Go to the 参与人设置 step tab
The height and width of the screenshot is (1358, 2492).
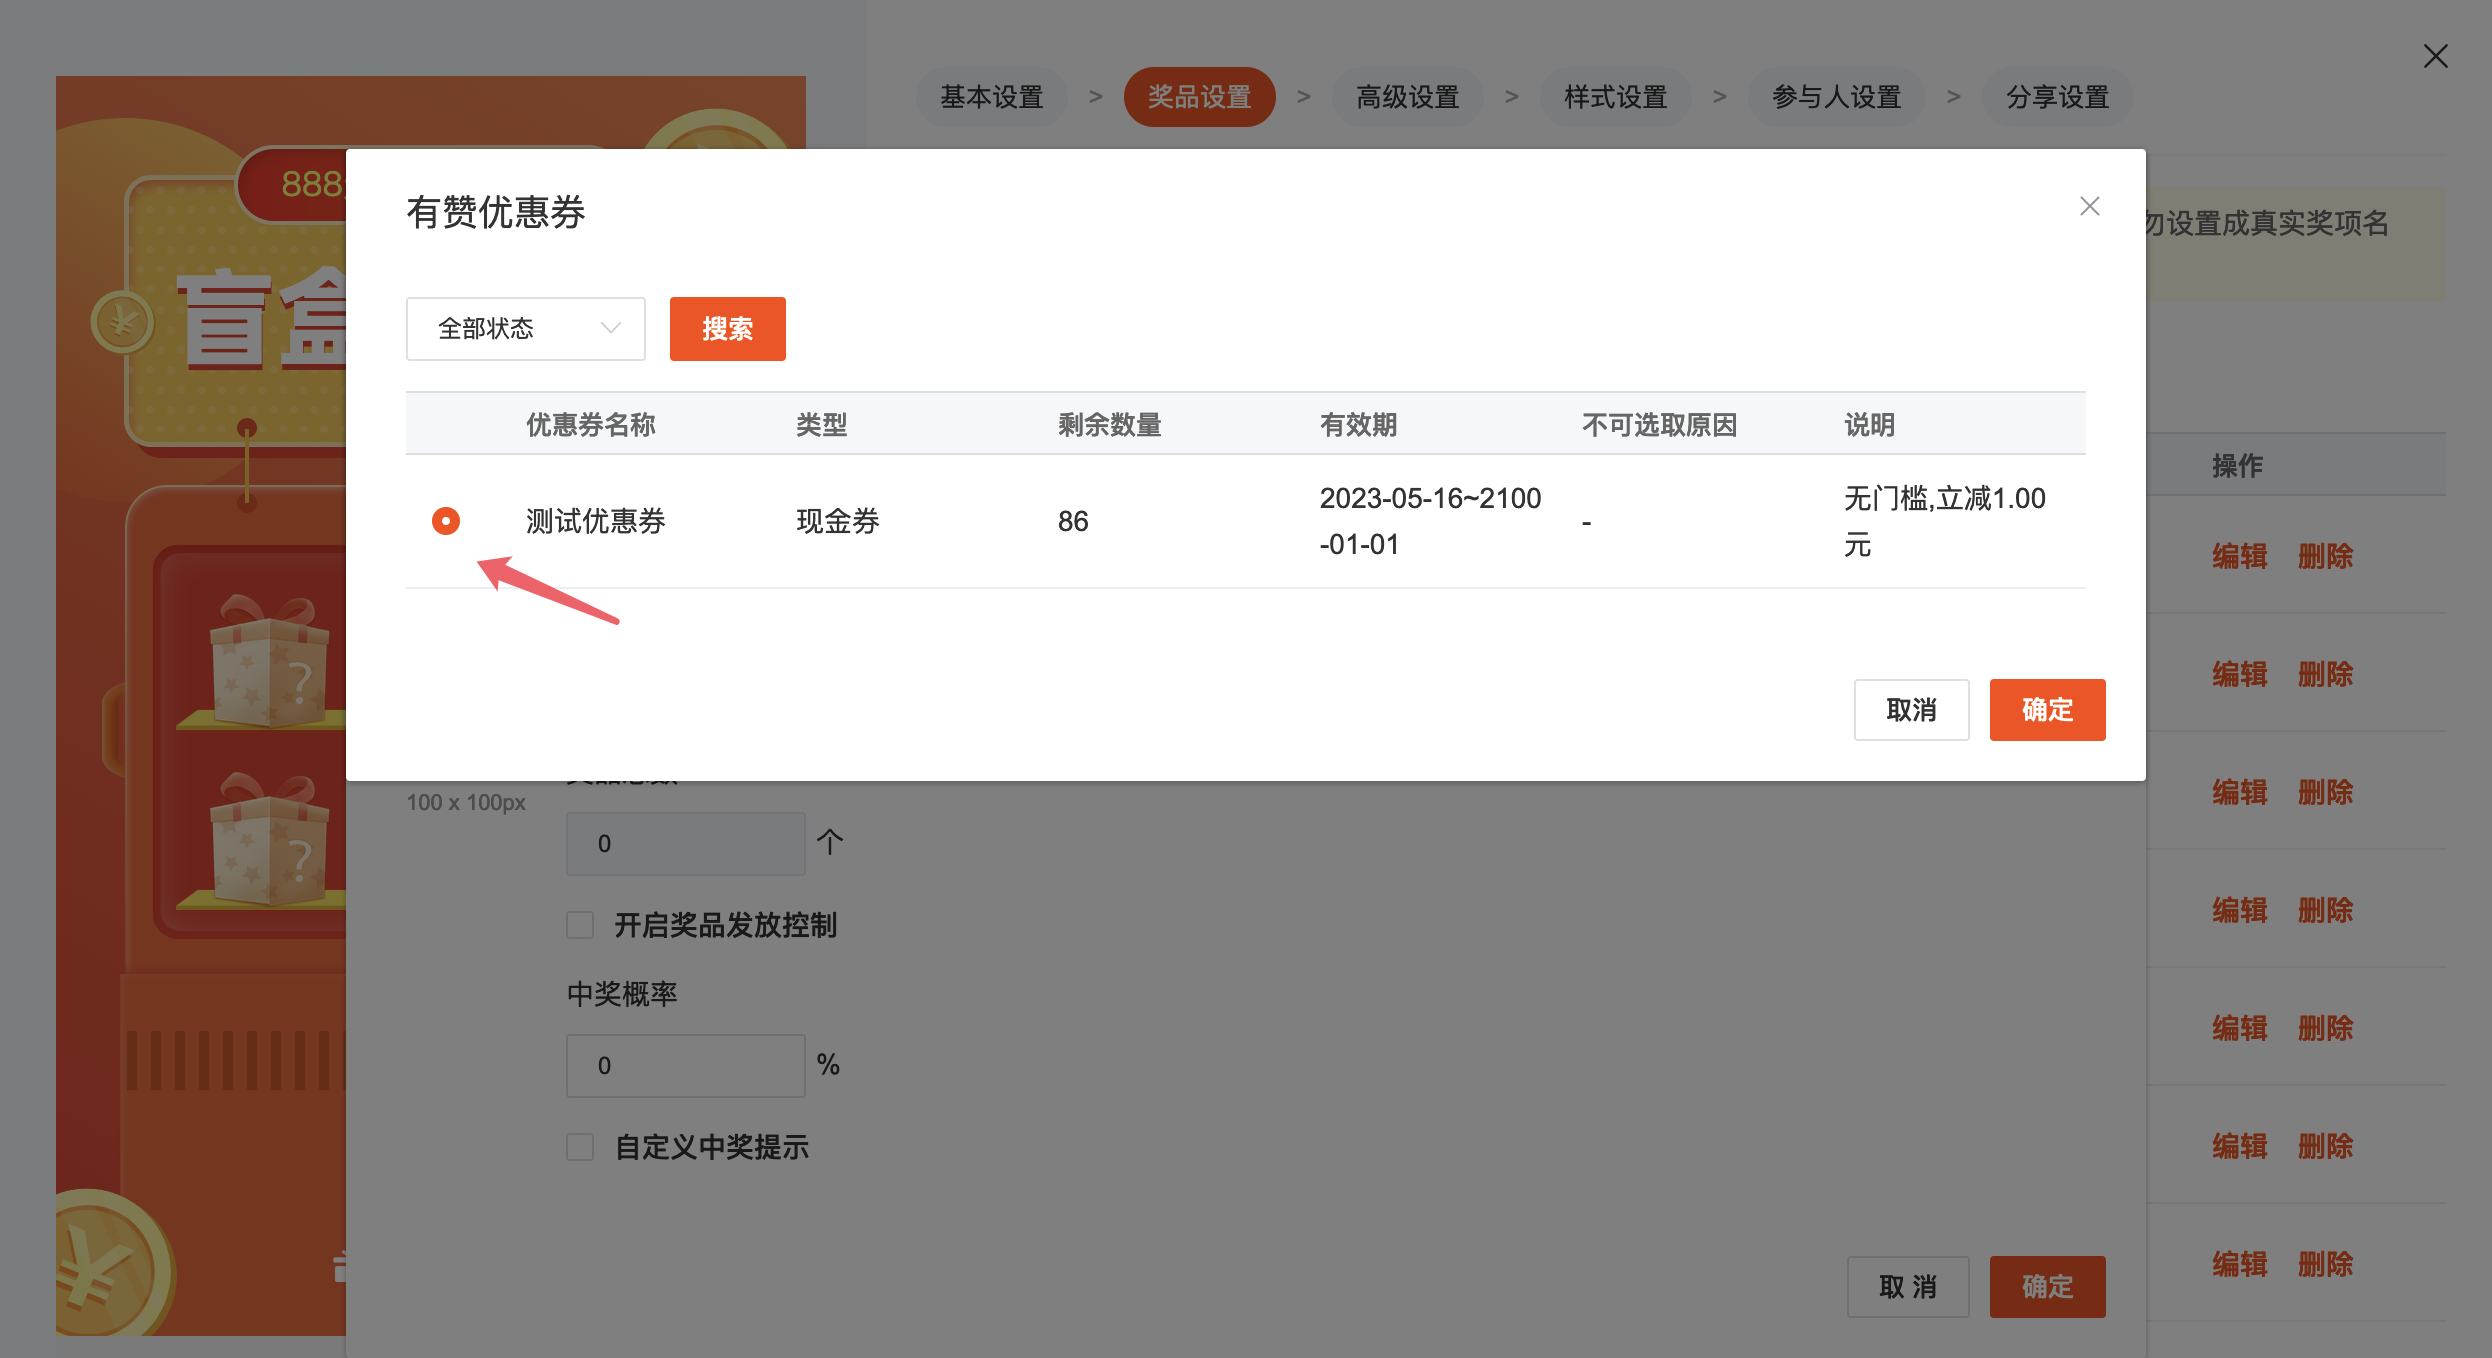click(x=1837, y=97)
